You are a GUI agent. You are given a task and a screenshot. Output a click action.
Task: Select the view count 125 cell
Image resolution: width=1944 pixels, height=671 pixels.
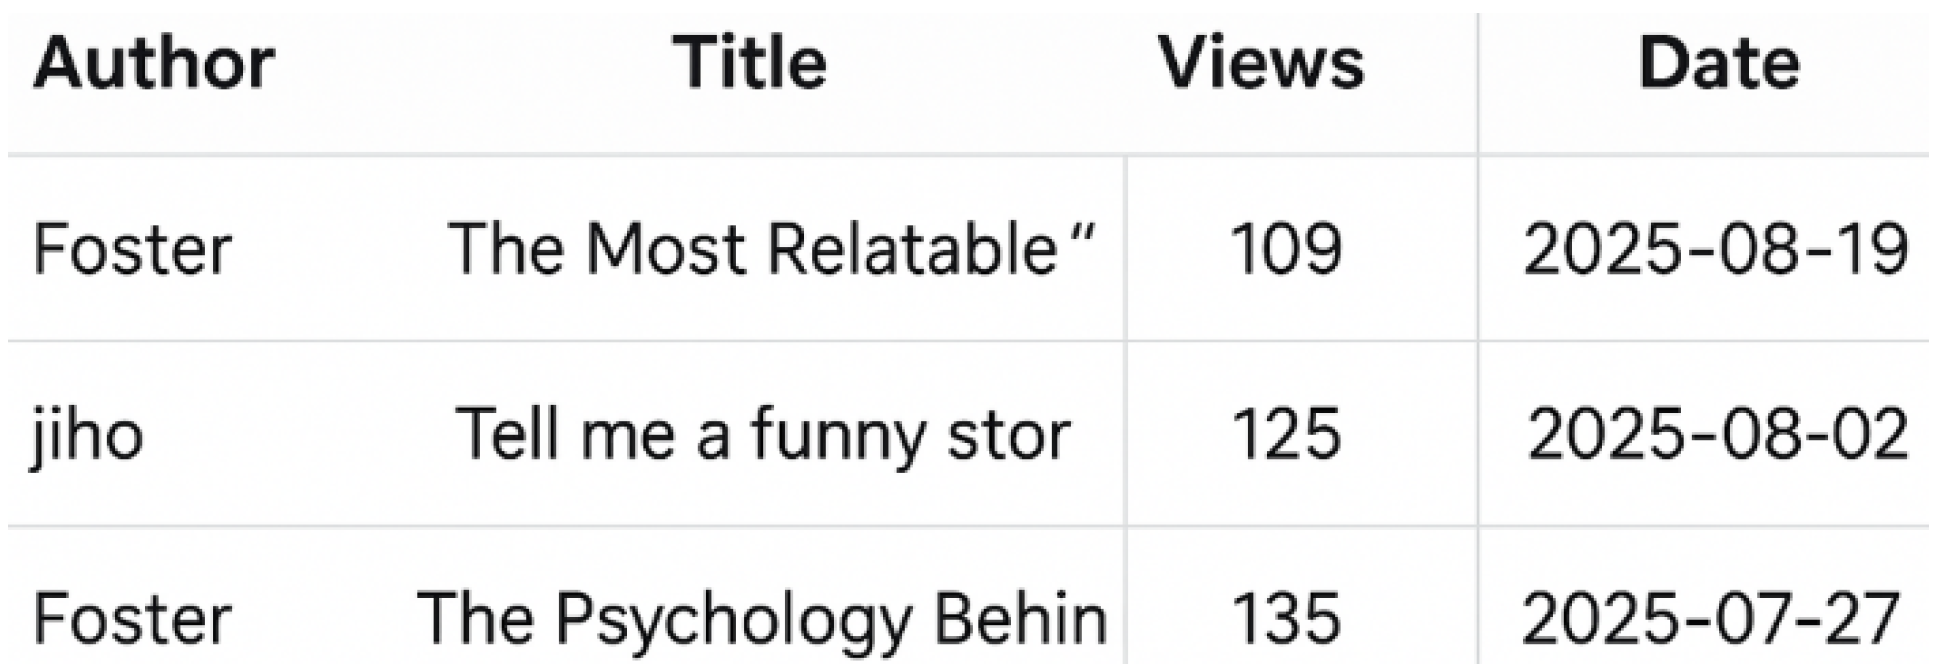1285,435
